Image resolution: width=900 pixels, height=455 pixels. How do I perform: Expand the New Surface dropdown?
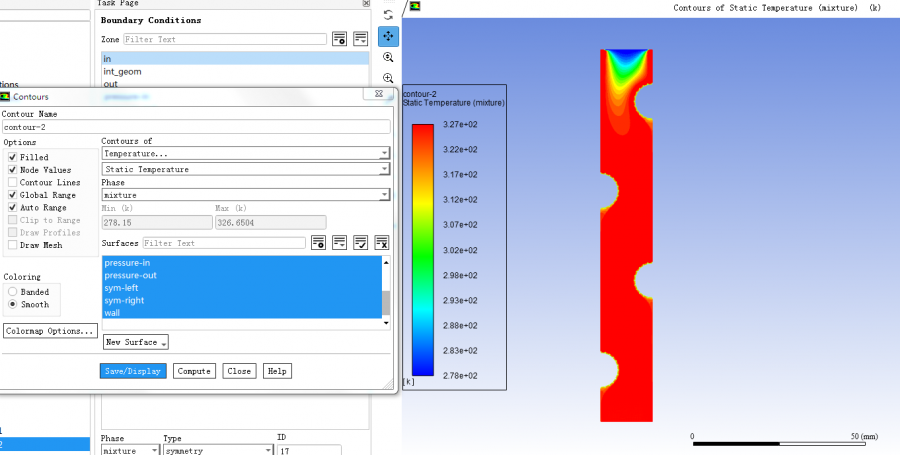pos(135,342)
